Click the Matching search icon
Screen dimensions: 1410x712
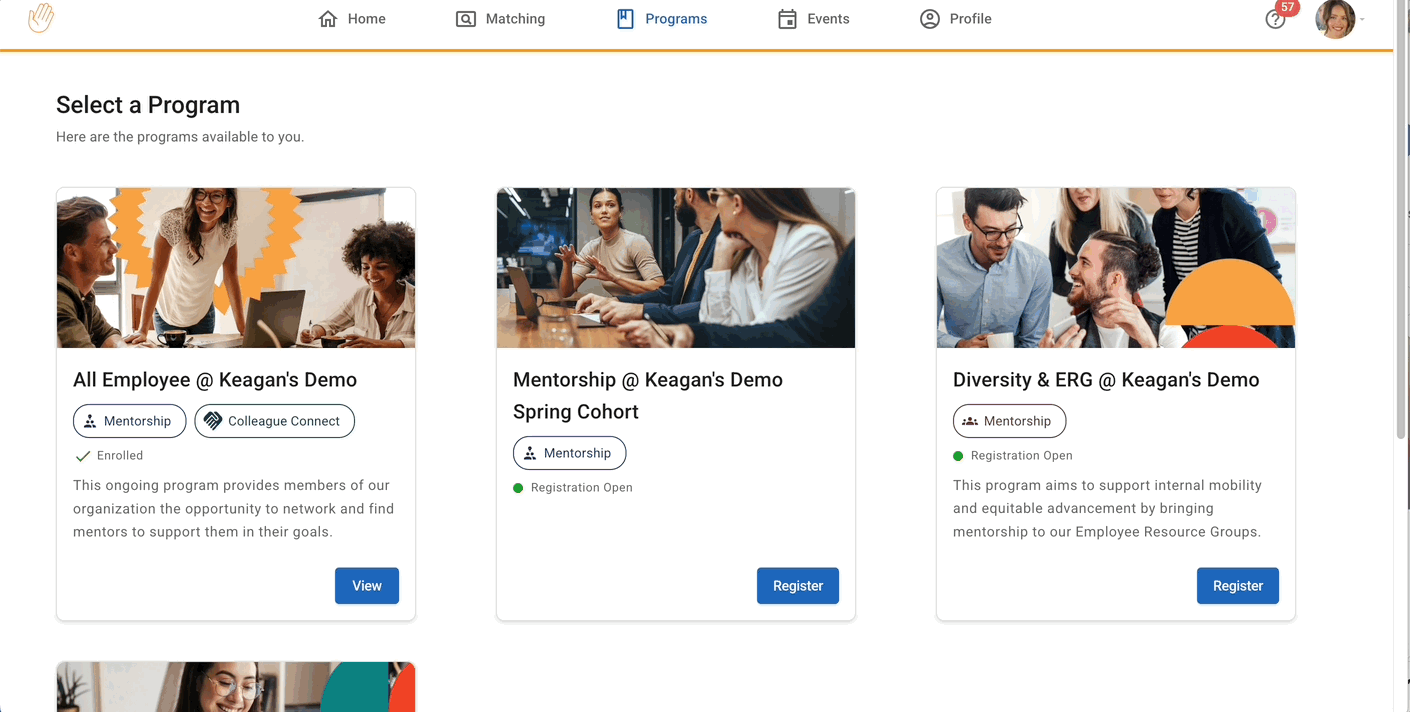[x=466, y=19]
